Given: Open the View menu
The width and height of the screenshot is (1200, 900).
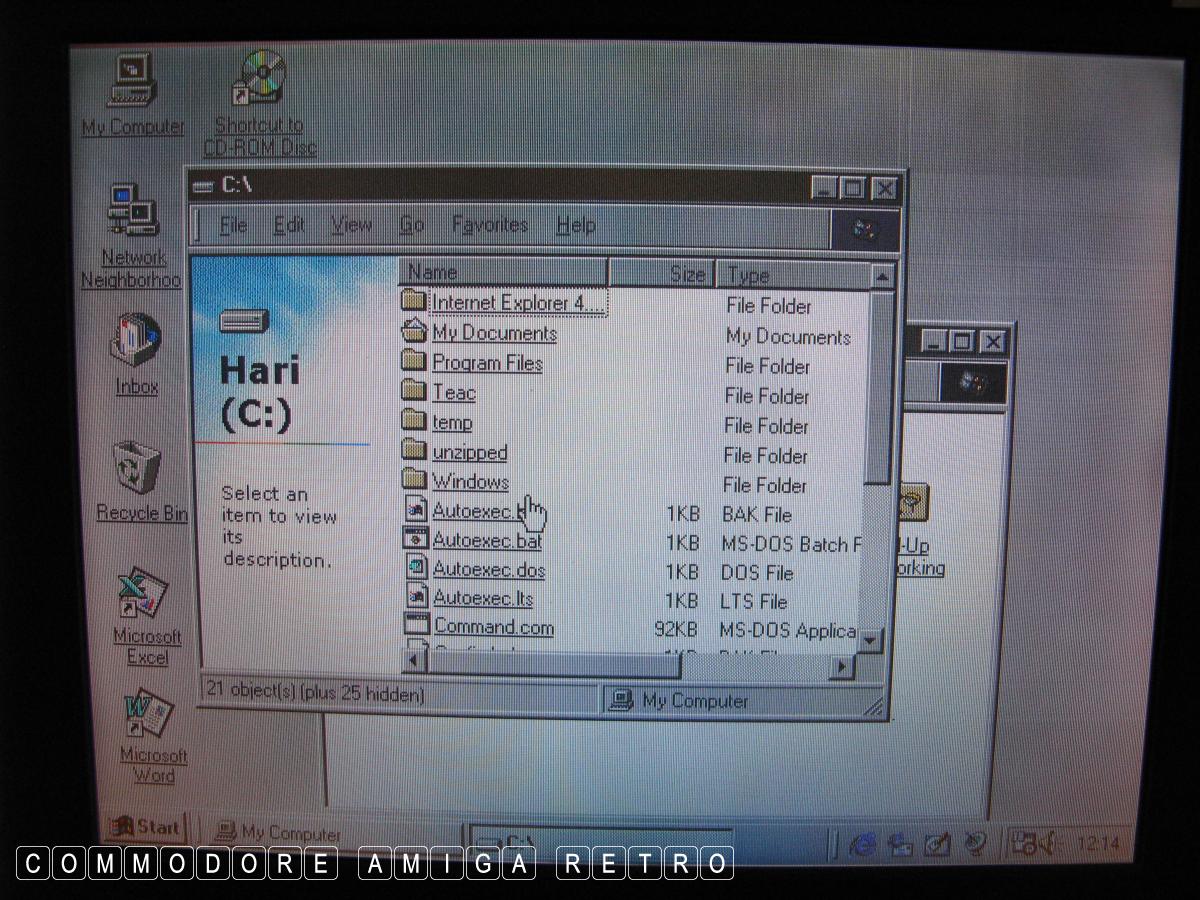Looking at the screenshot, I should pos(351,225).
